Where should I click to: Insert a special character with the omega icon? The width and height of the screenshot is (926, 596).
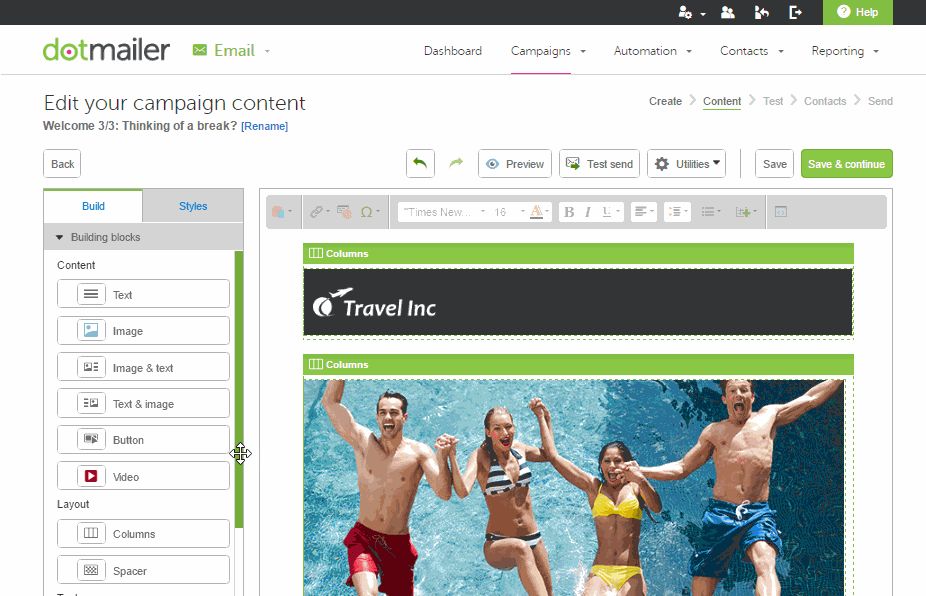click(x=367, y=212)
